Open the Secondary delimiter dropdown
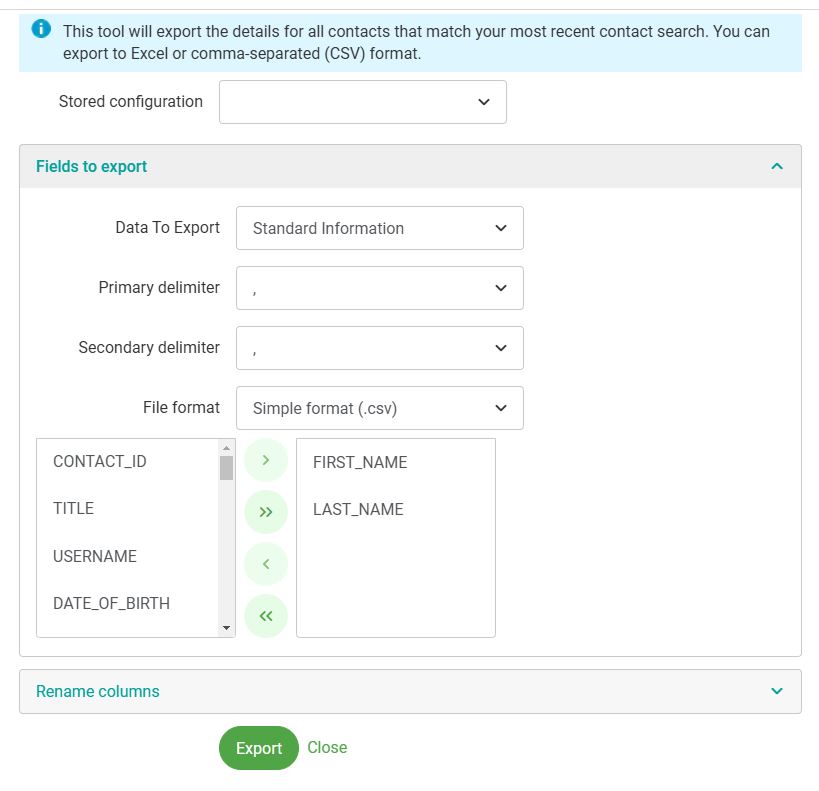The width and height of the screenshot is (819, 791). click(x=380, y=348)
